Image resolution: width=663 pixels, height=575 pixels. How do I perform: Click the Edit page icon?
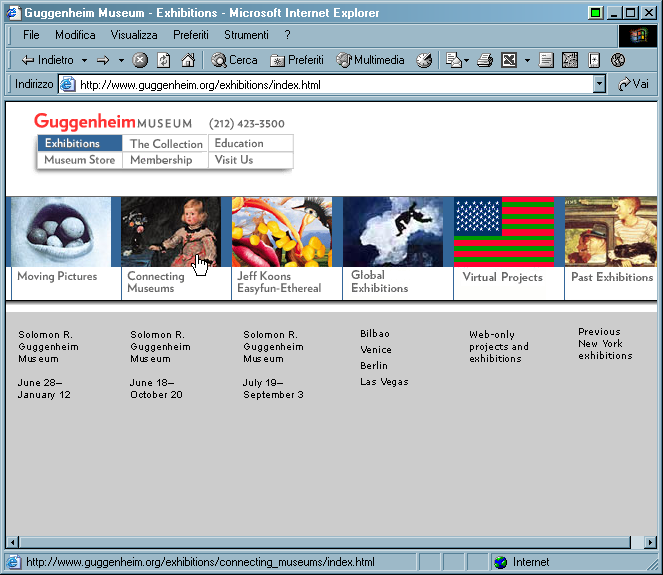[509, 60]
